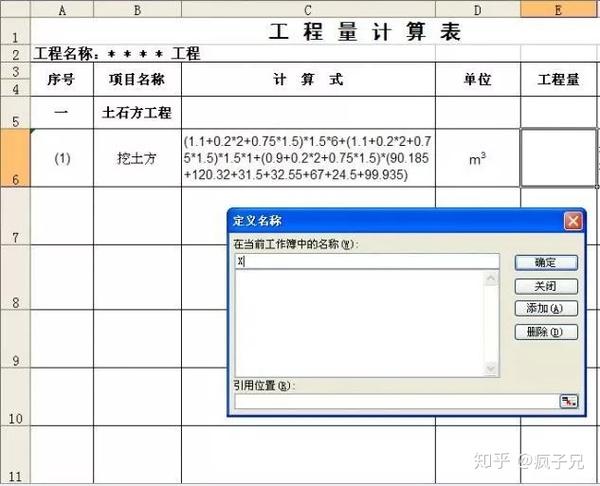
Task: Click the names list scroll-down arrow
Action: (x=491, y=369)
